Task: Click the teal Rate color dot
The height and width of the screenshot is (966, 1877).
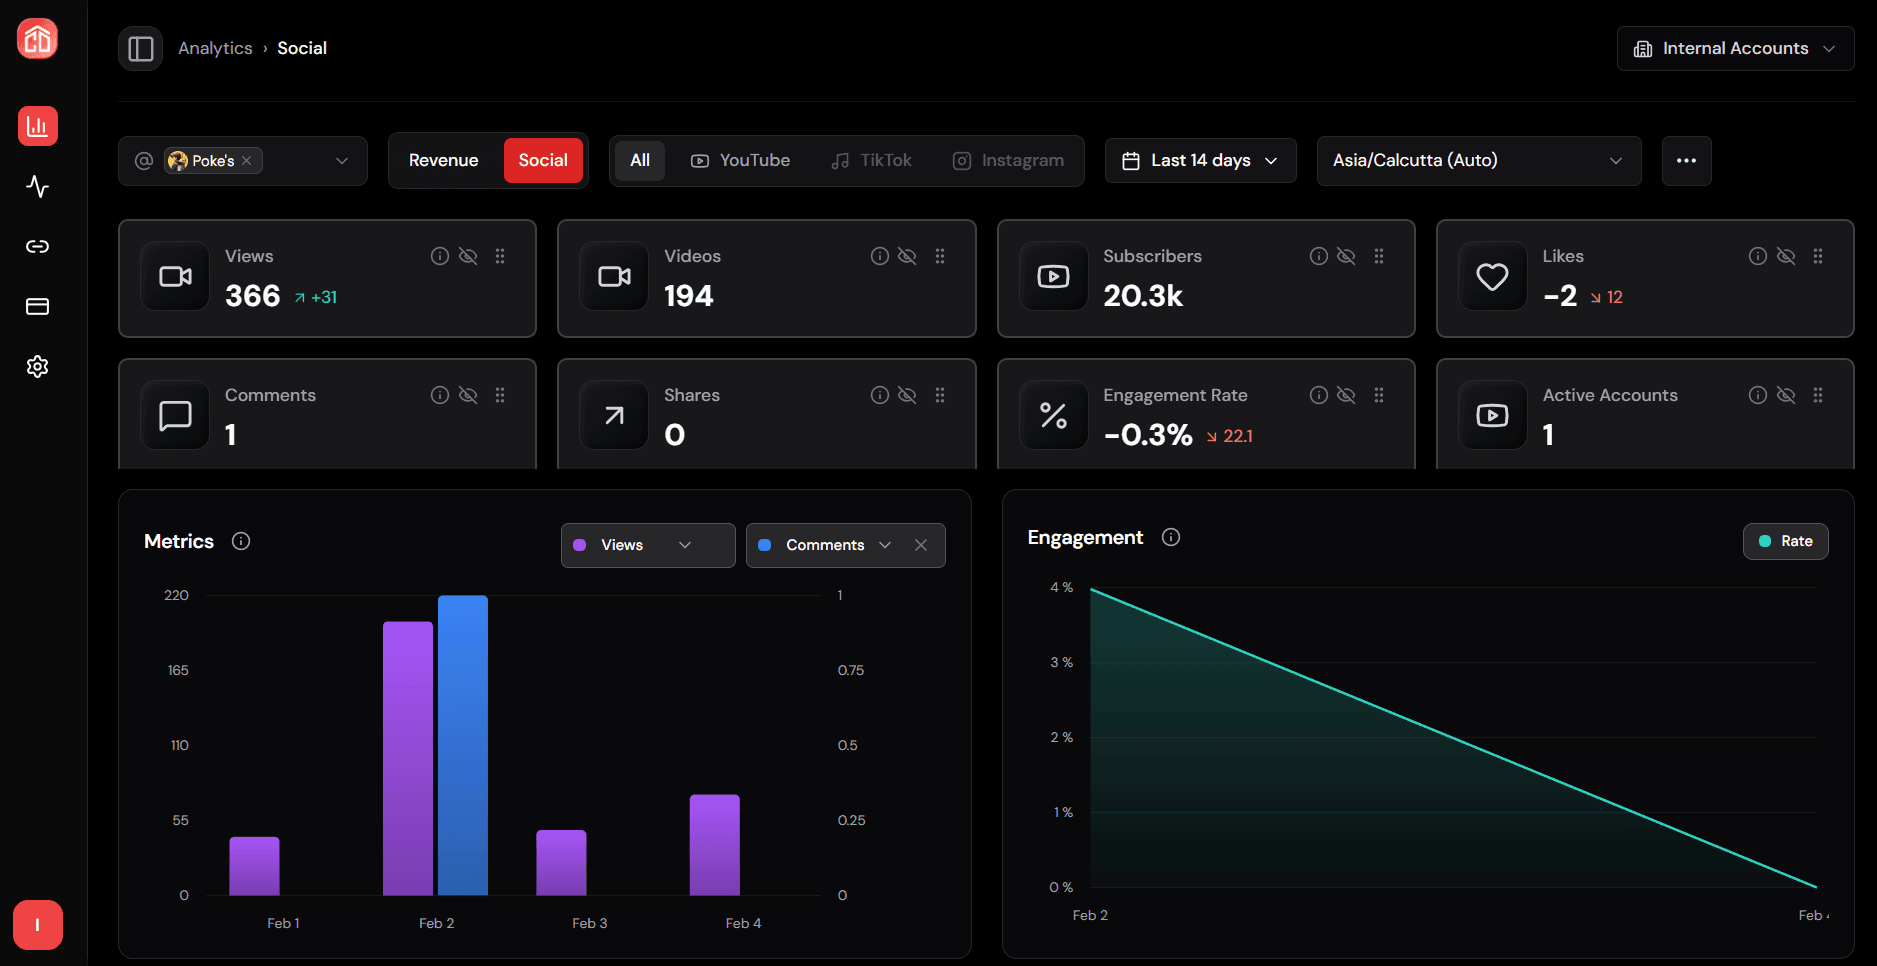Action: [1765, 541]
